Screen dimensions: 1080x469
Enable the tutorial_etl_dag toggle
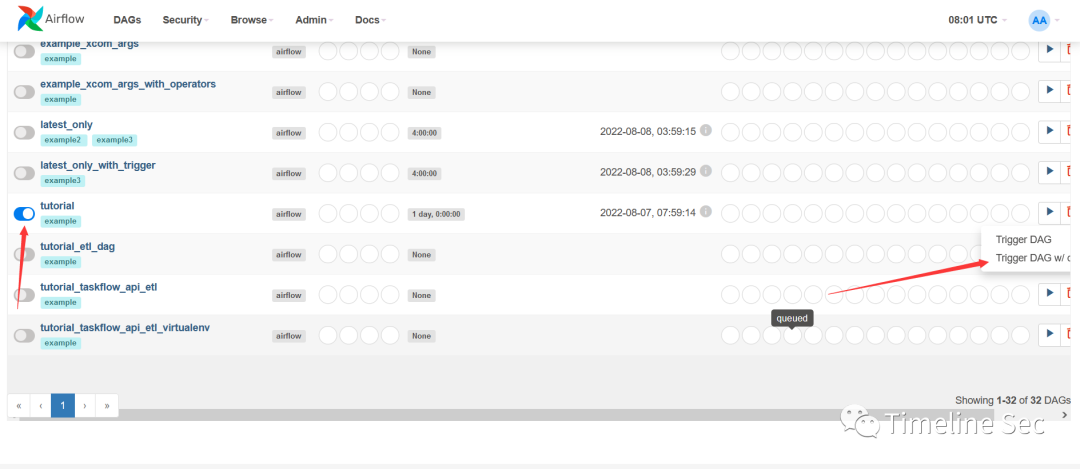tap(24, 254)
